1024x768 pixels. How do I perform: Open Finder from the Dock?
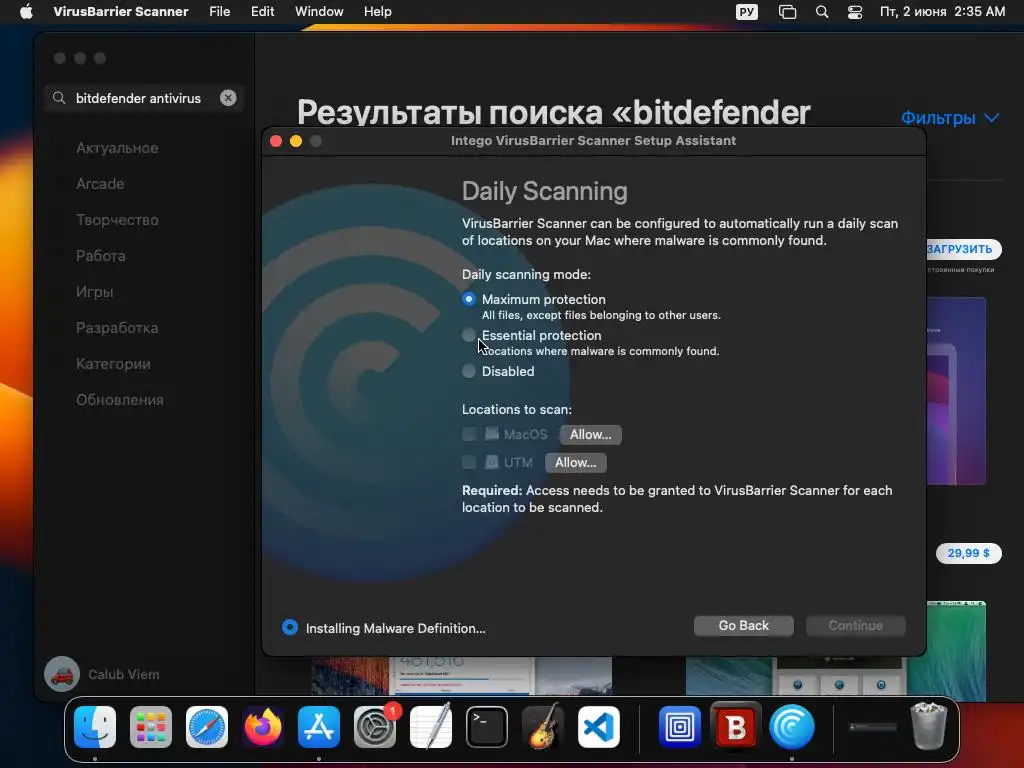click(95, 727)
